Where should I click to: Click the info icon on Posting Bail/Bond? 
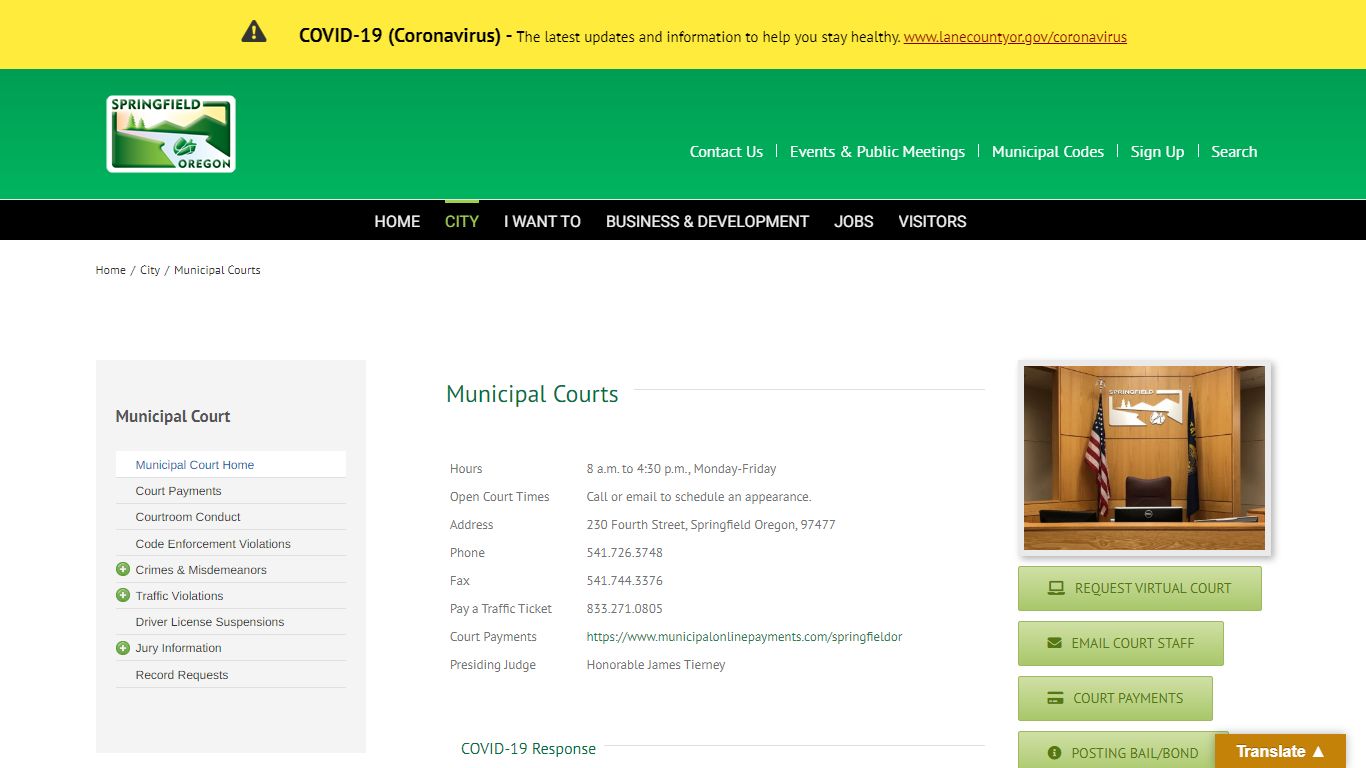point(1054,753)
